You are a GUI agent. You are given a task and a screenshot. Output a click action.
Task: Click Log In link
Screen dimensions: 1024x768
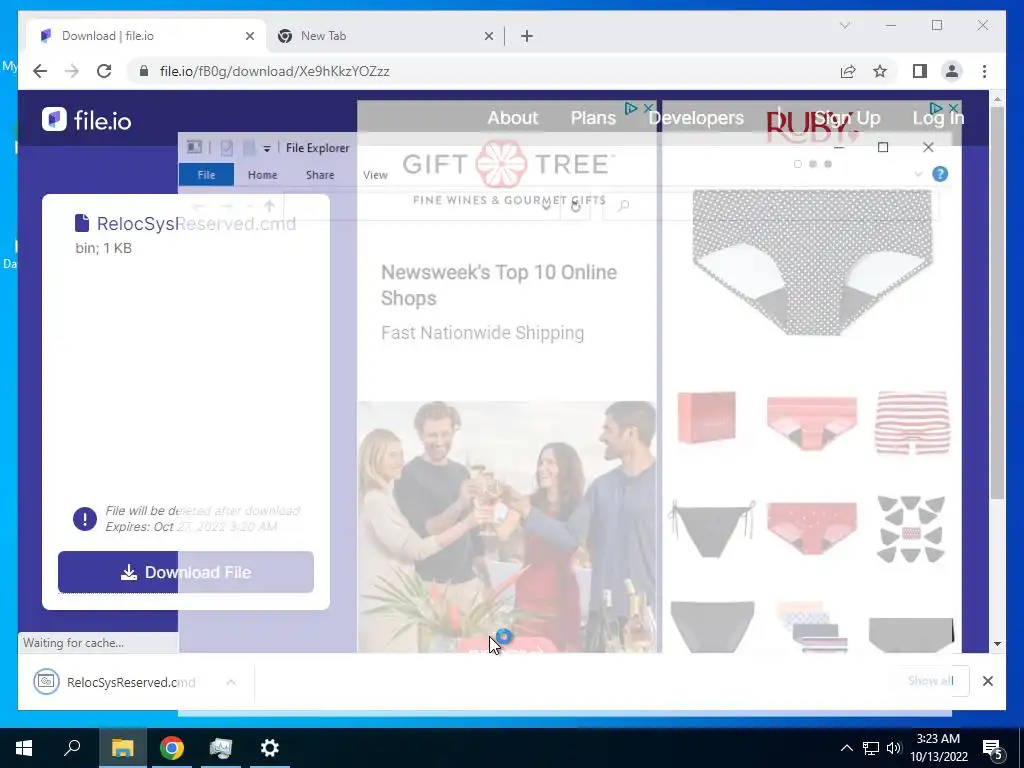click(x=938, y=118)
